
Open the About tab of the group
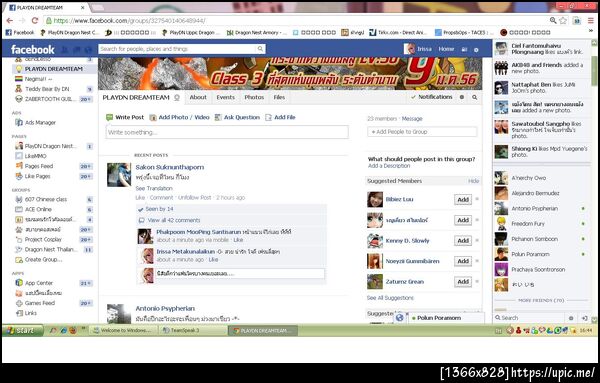point(198,97)
